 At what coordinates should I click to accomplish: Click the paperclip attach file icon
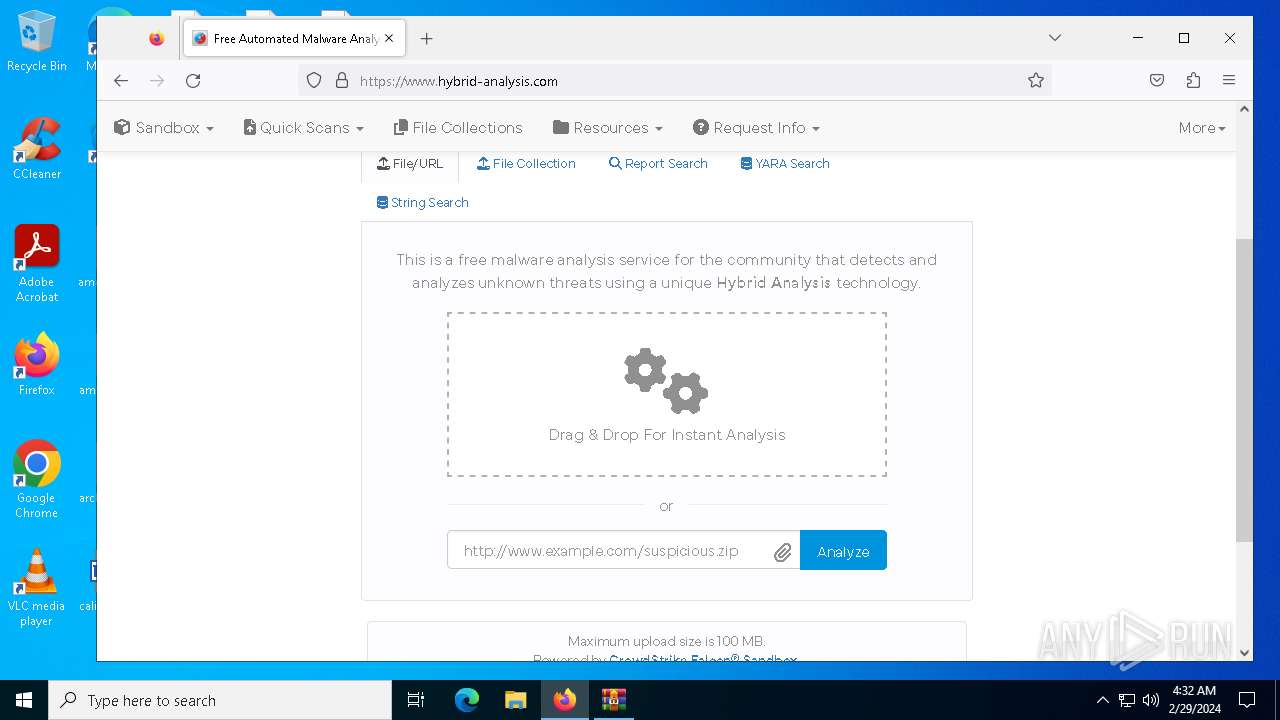(782, 552)
